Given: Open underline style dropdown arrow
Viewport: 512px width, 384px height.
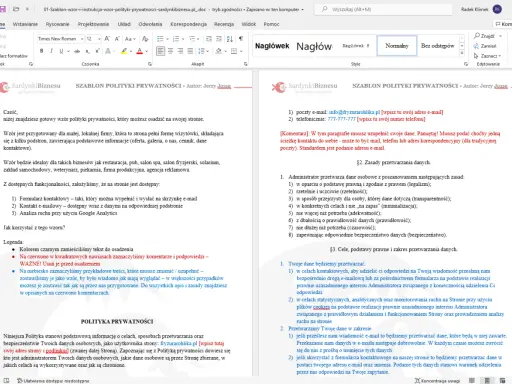Looking at the screenshot, I should (68, 51).
